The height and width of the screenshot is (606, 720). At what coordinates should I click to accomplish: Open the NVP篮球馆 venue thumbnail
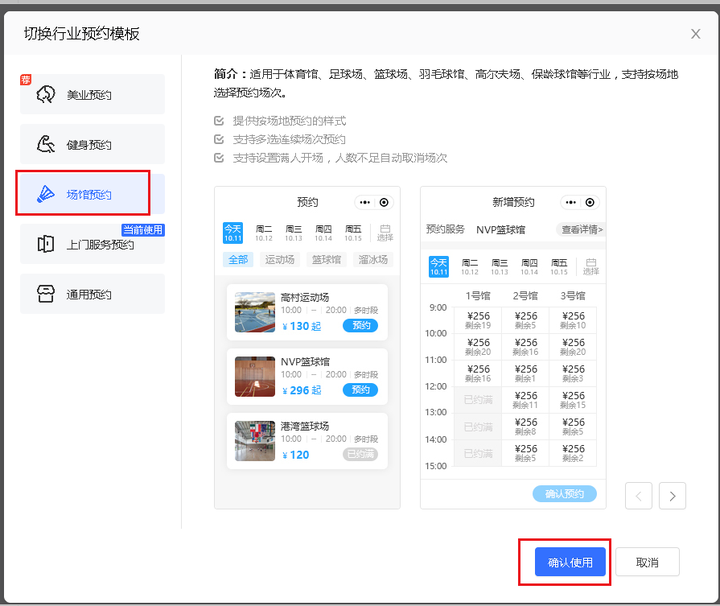(x=254, y=376)
